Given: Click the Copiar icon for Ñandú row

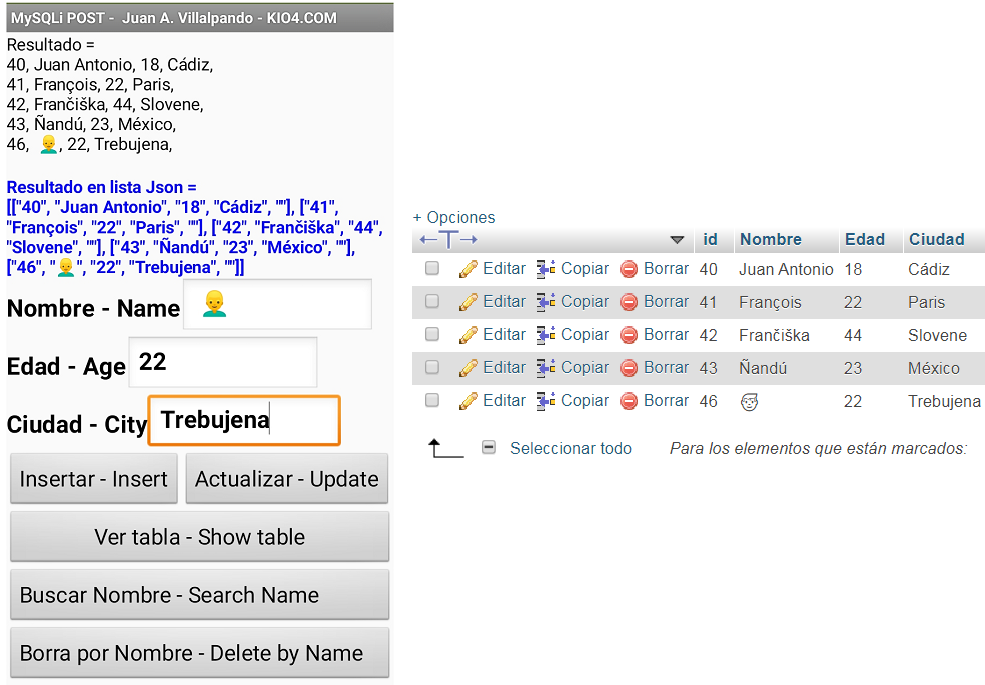Looking at the screenshot, I should click(x=546, y=368).
